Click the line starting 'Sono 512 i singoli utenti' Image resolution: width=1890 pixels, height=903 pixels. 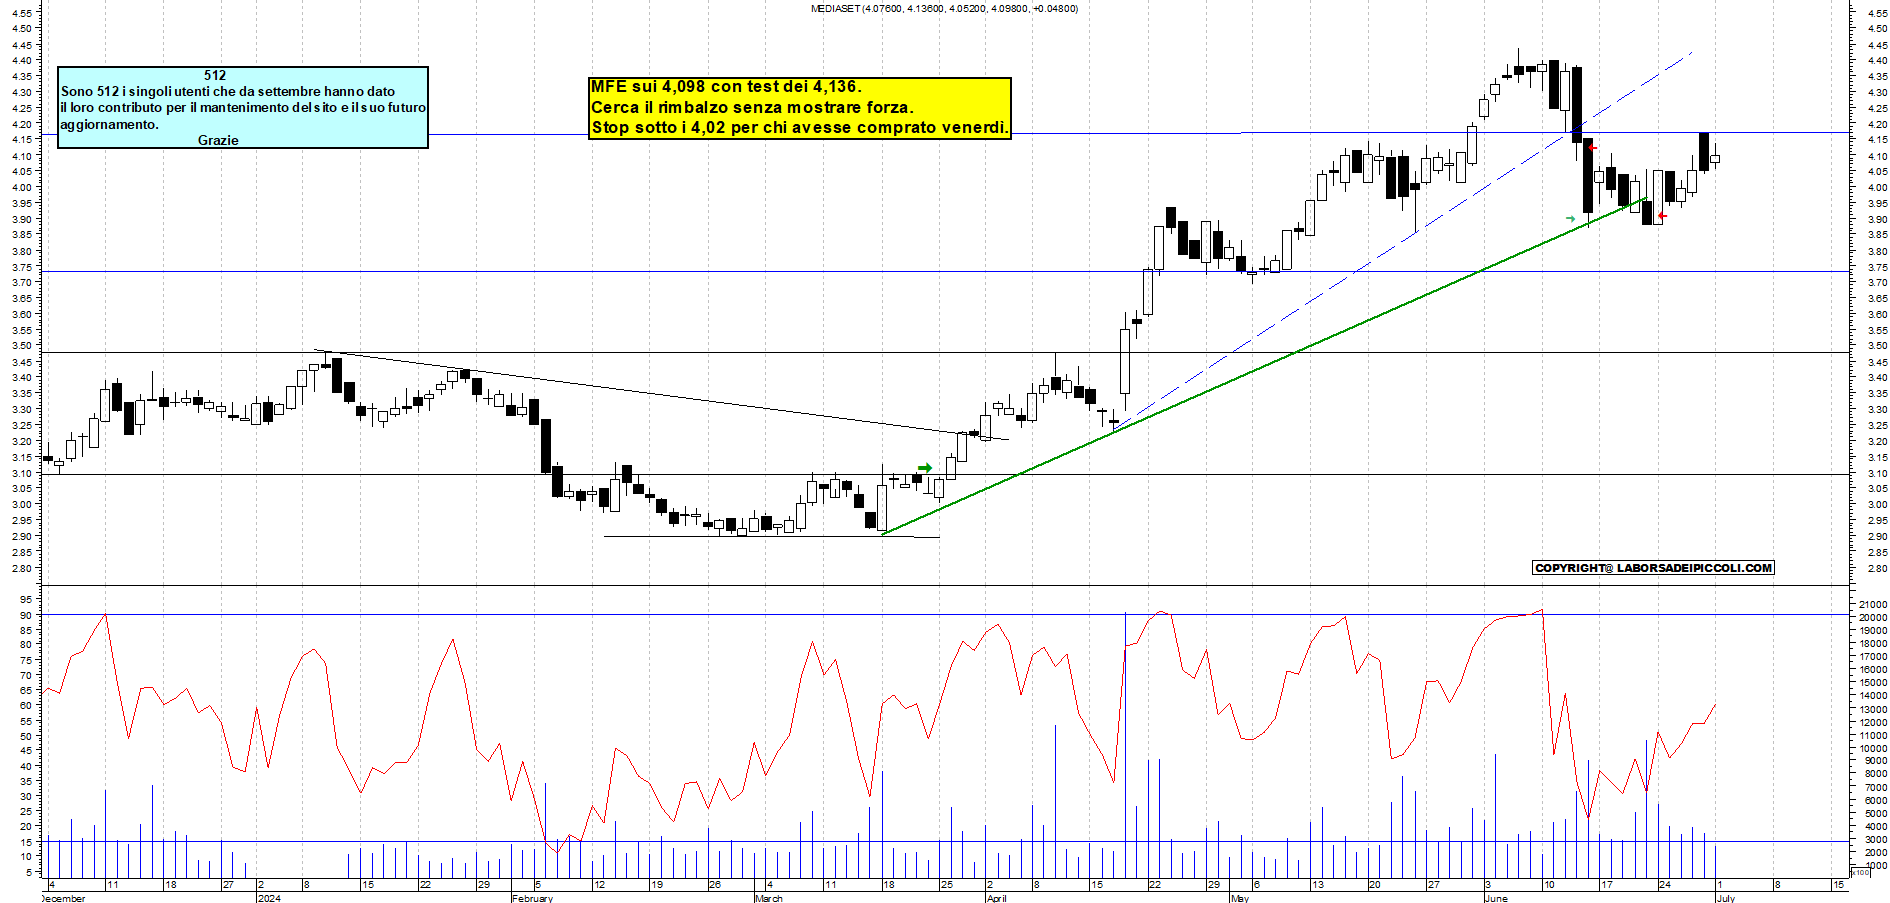tap(228, 91)
